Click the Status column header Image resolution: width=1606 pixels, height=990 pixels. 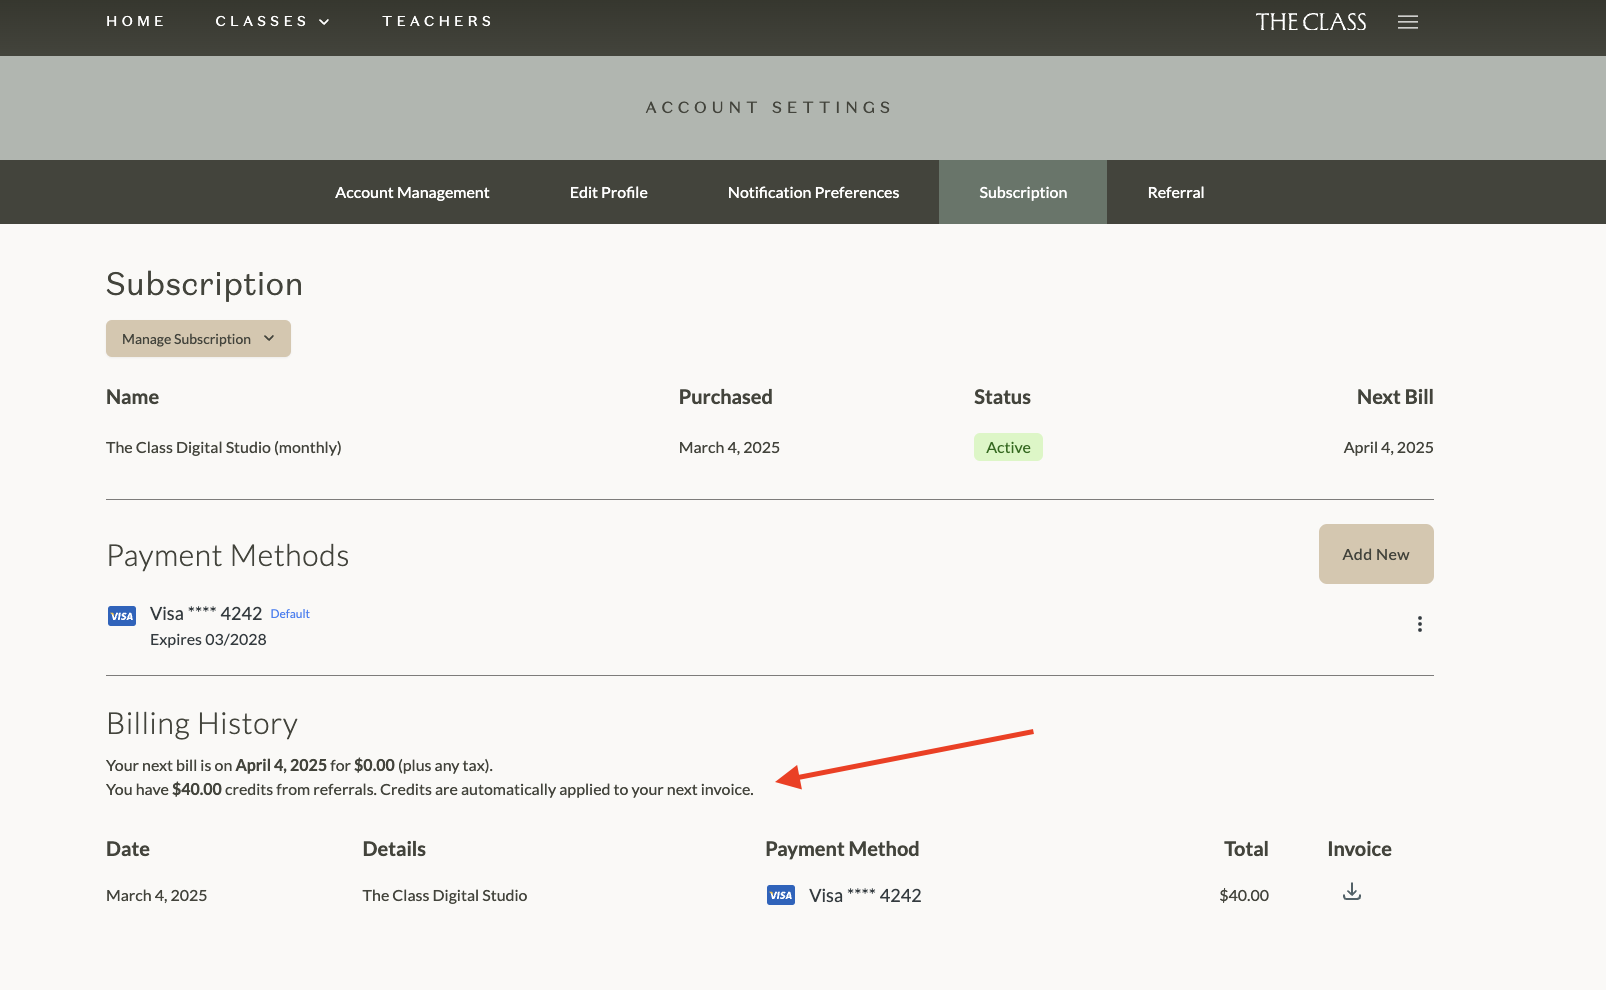[x=1002, y=397]
